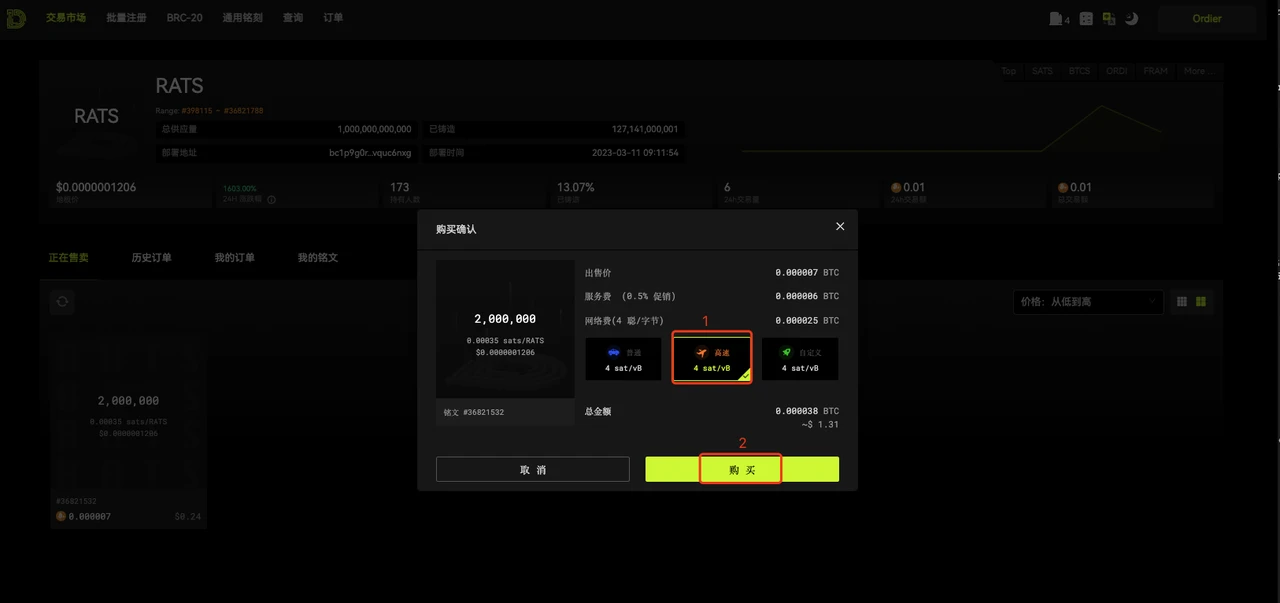
Task: Click the site logo in the navbar
Action: coord(15,18)
